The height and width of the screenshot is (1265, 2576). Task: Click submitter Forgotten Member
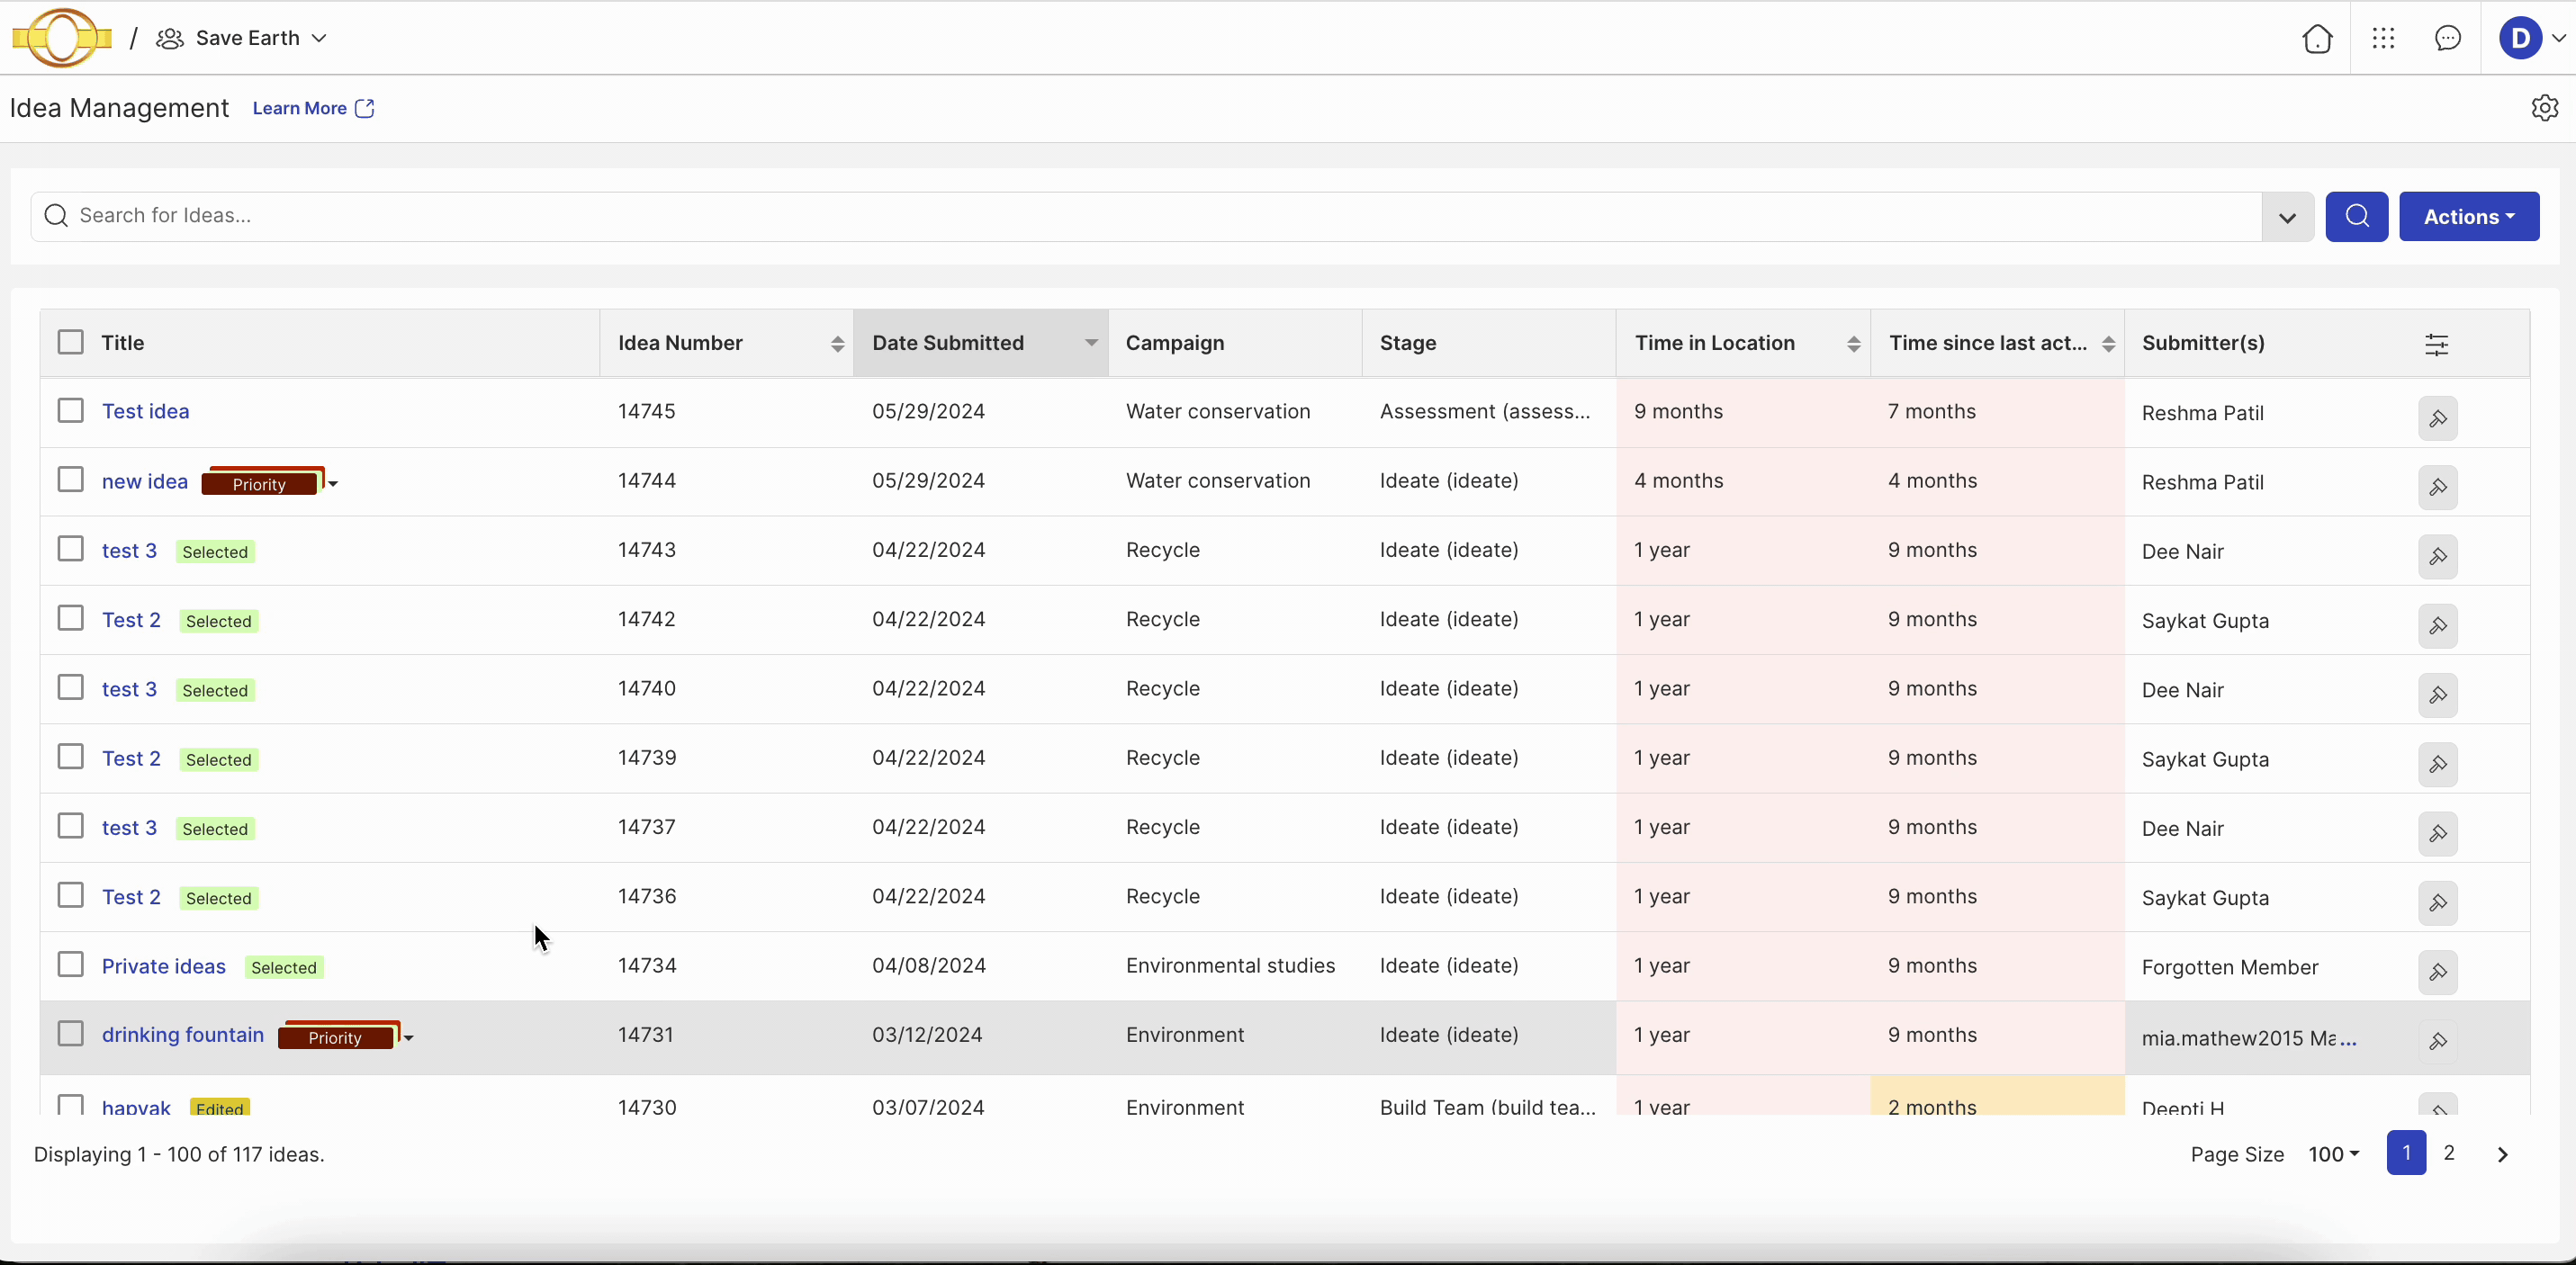2229,967
